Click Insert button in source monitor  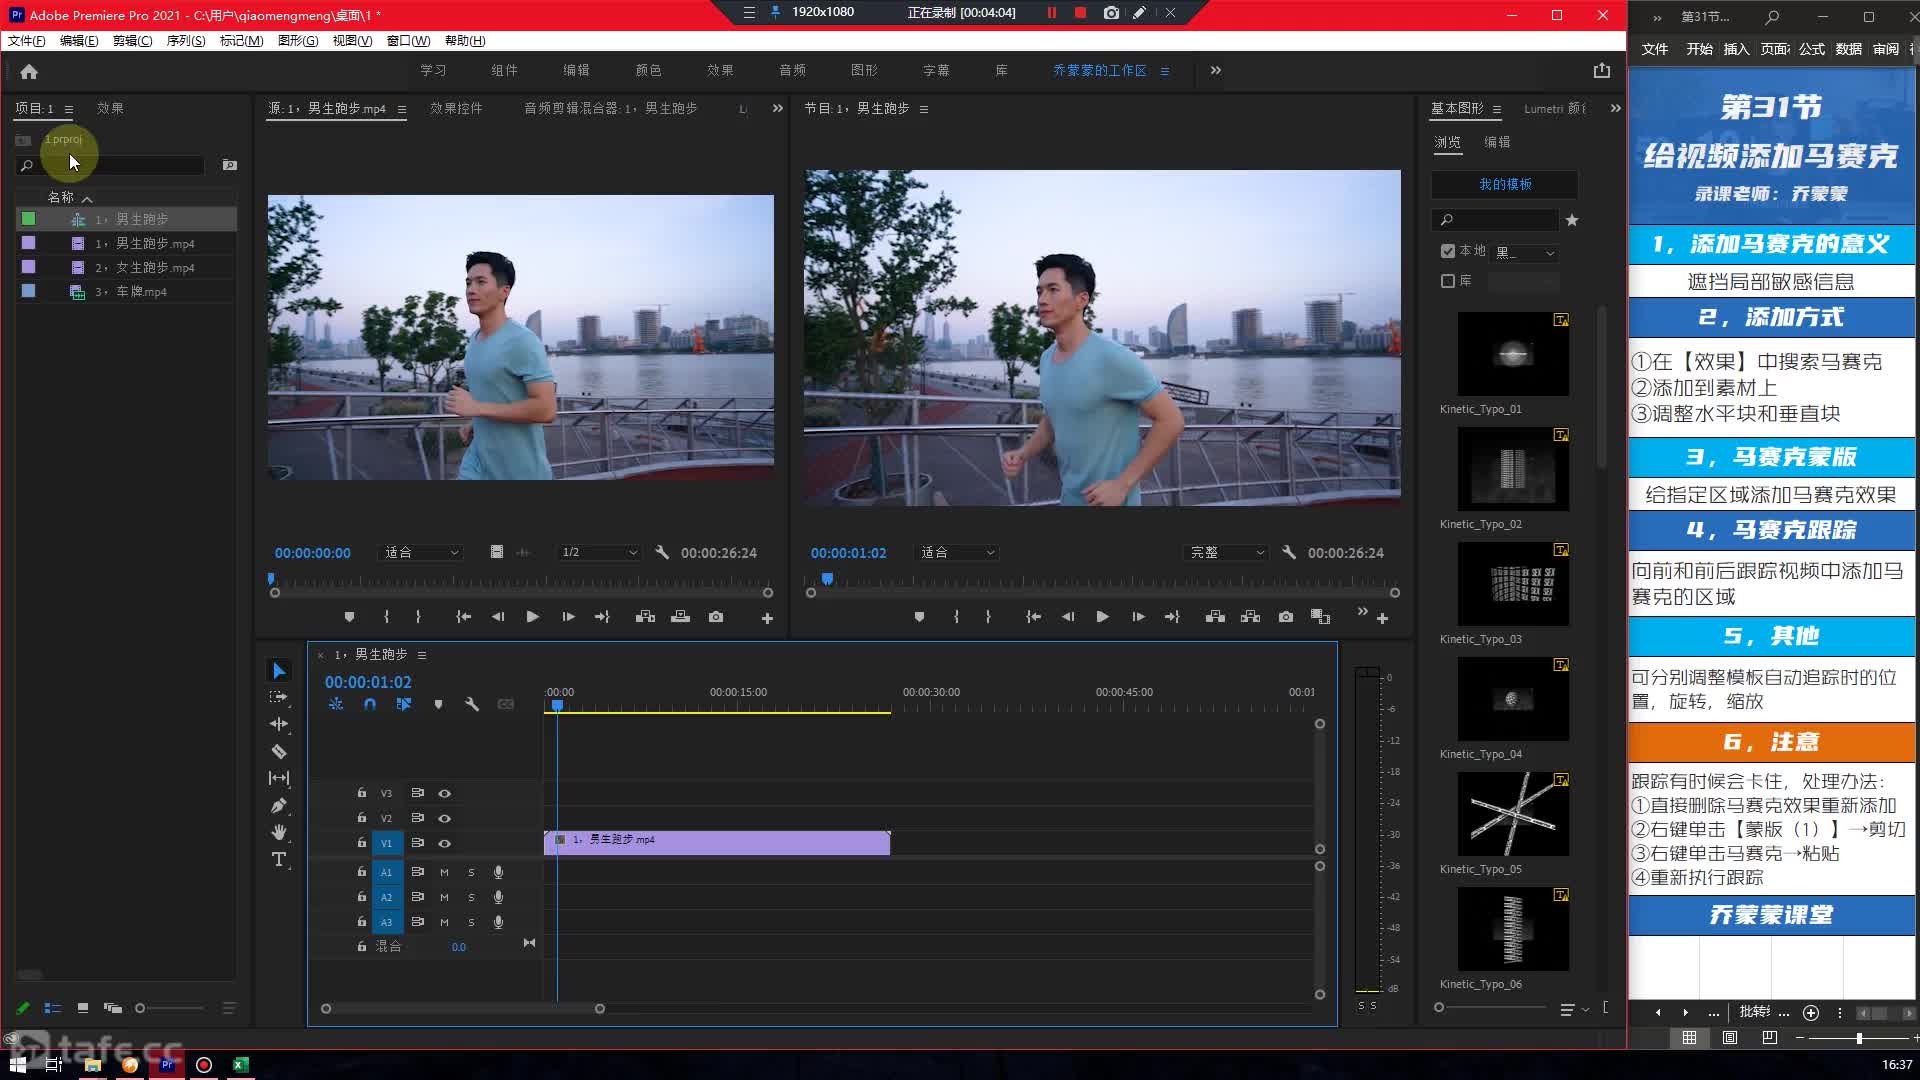point(645,617)
